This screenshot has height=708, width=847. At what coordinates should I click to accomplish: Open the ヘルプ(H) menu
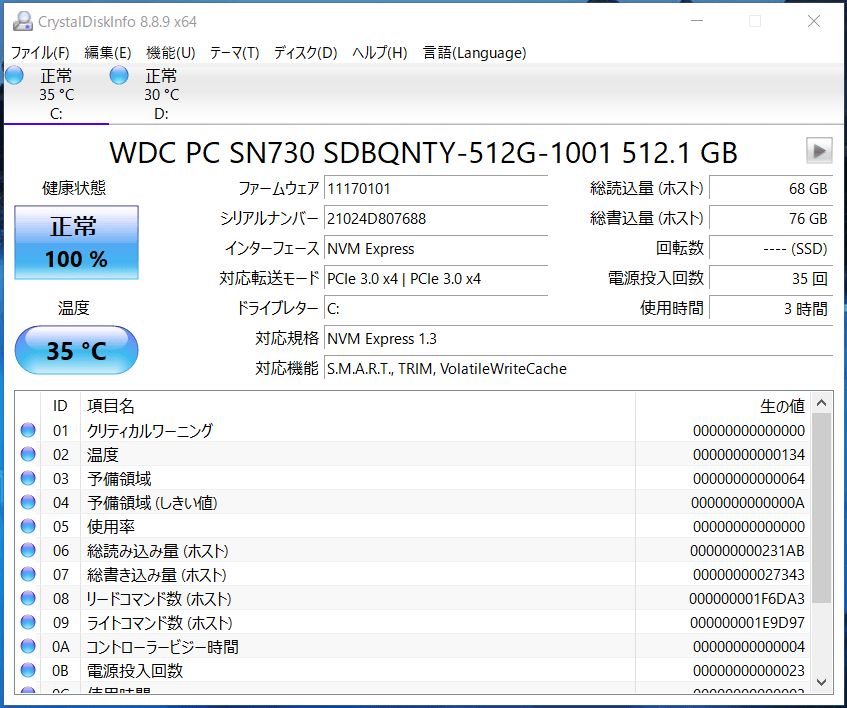(x=379, y=52)
